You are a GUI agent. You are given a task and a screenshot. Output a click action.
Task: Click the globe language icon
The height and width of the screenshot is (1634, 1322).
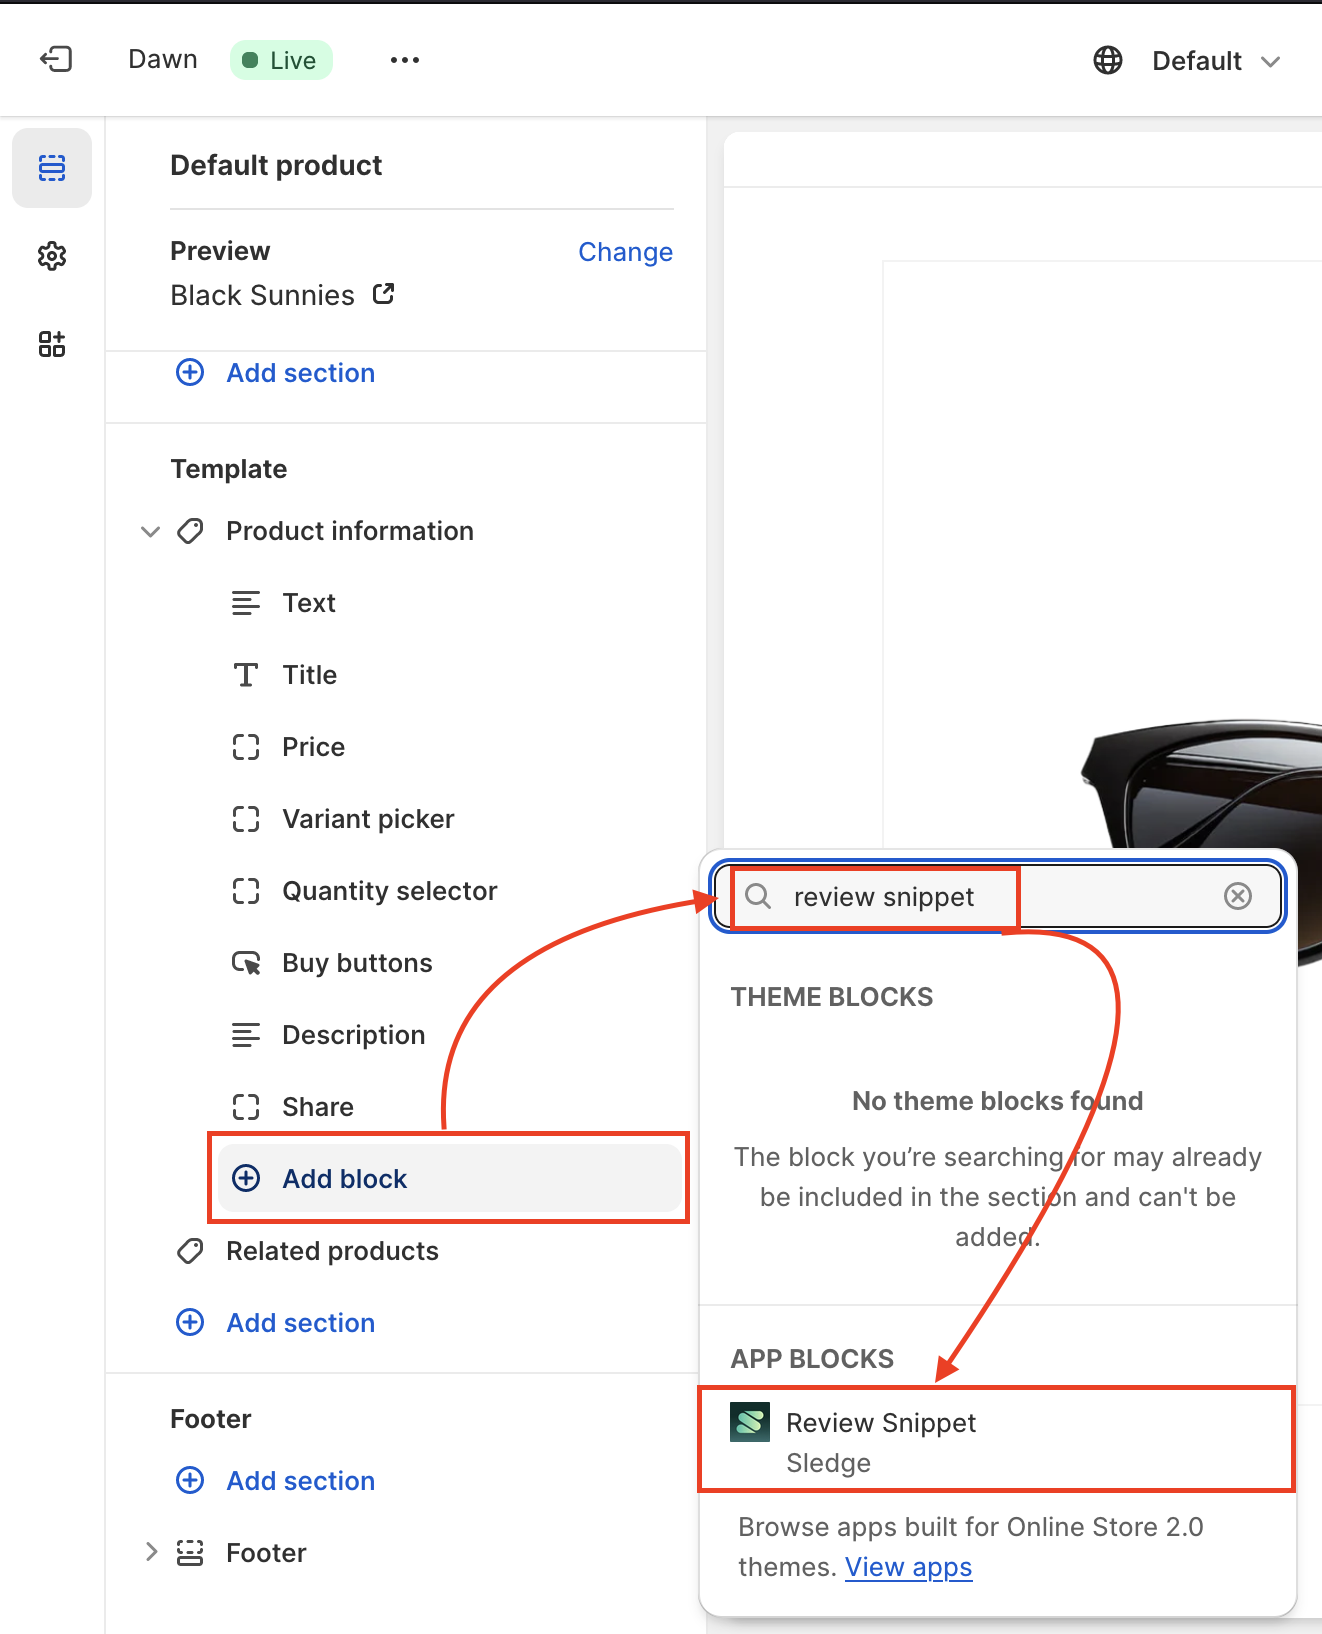[1107, 60]
